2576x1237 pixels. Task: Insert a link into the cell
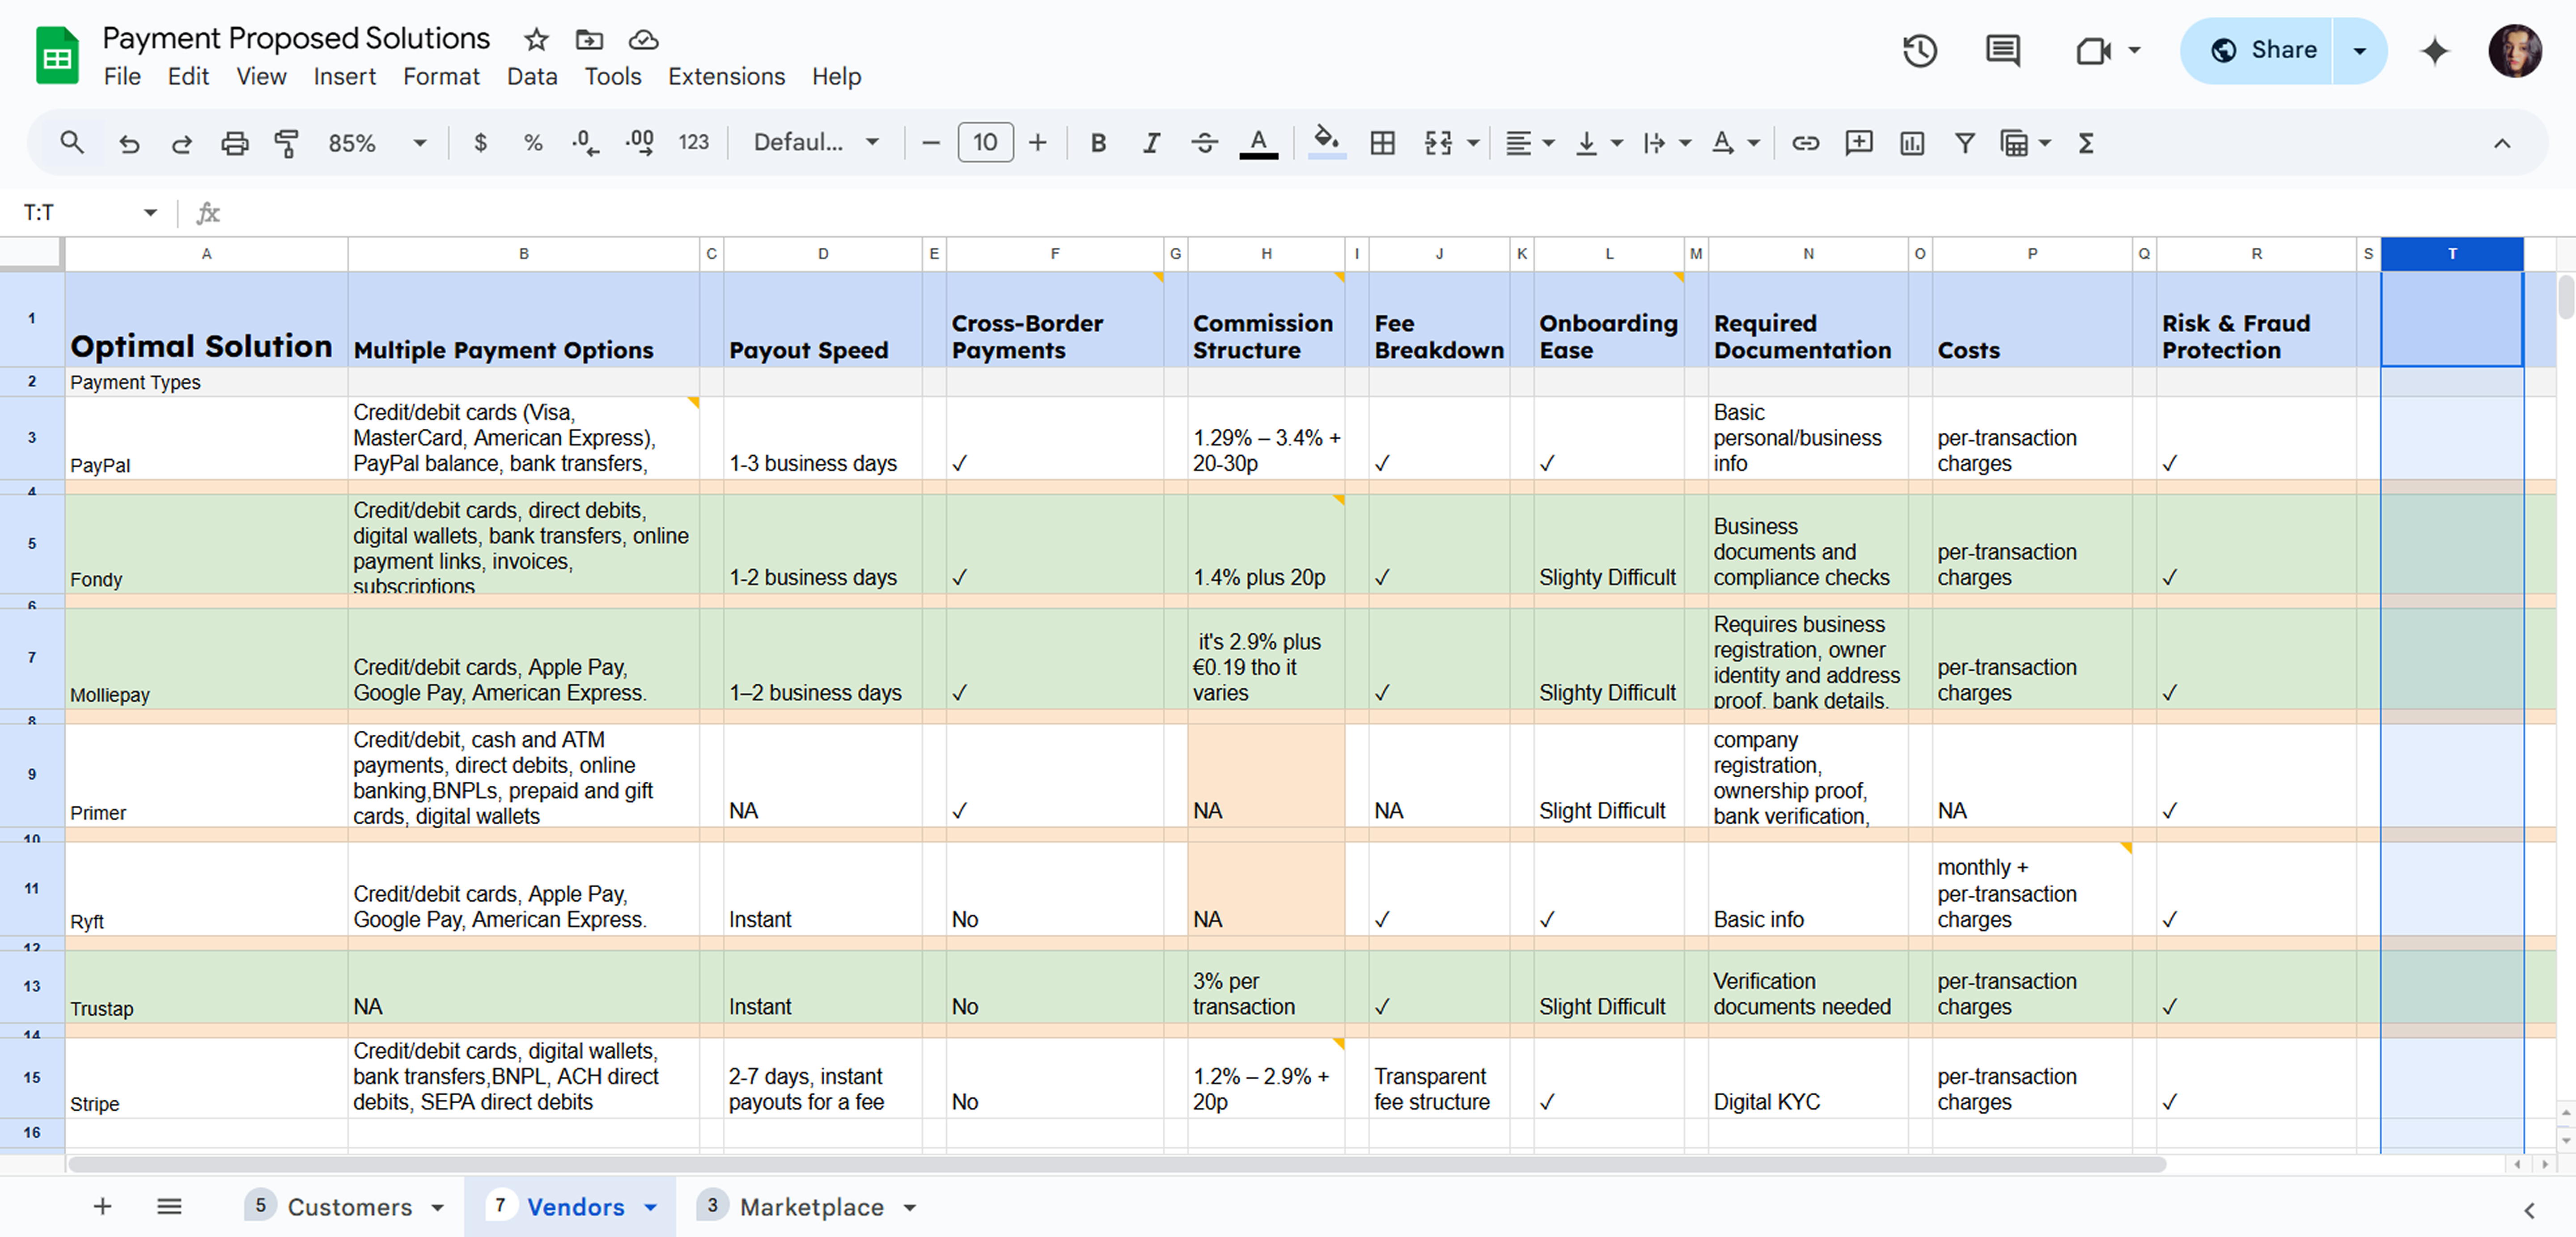coord(1805,143)
